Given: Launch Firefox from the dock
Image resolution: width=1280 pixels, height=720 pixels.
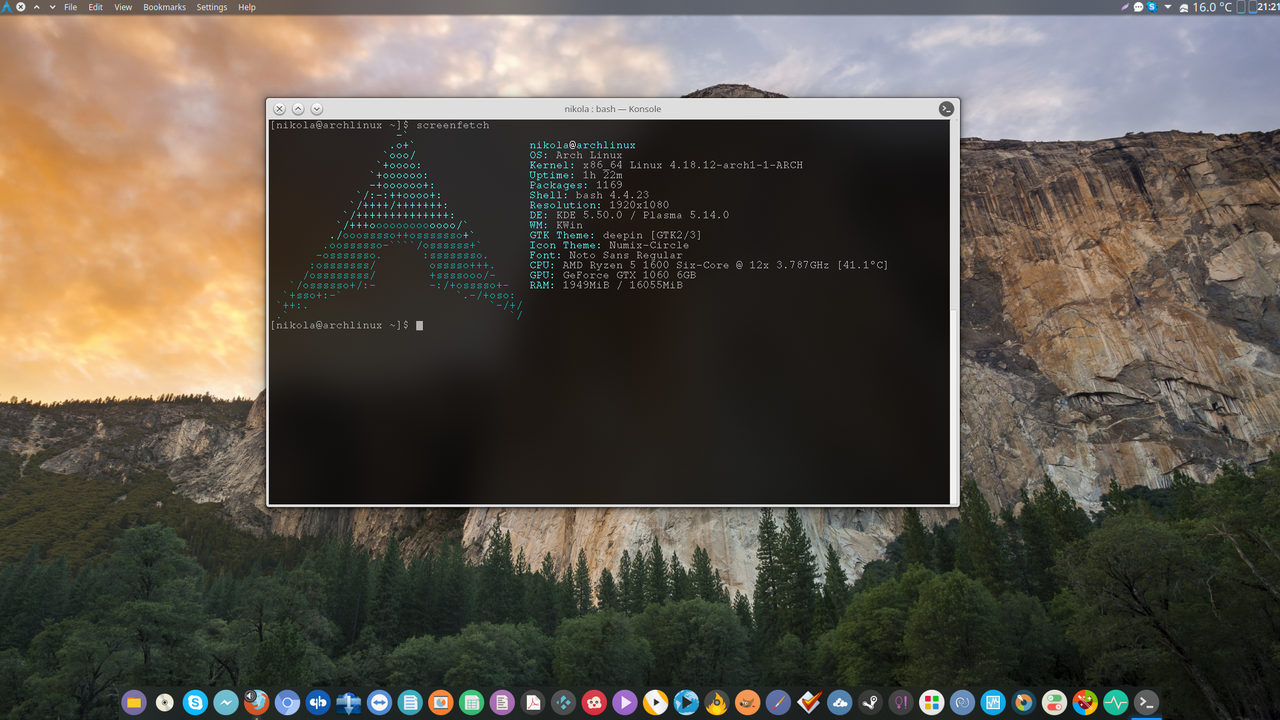Looking at the screenshot, I should (257, 703).
